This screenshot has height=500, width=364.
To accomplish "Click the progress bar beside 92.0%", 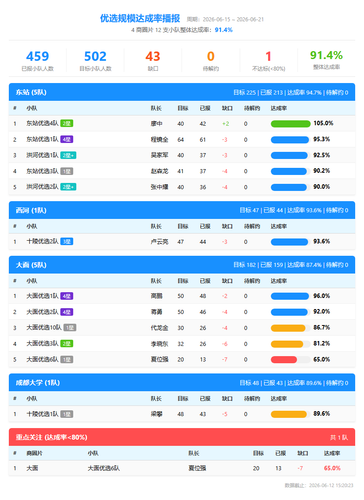I will (x=291, y=312).
